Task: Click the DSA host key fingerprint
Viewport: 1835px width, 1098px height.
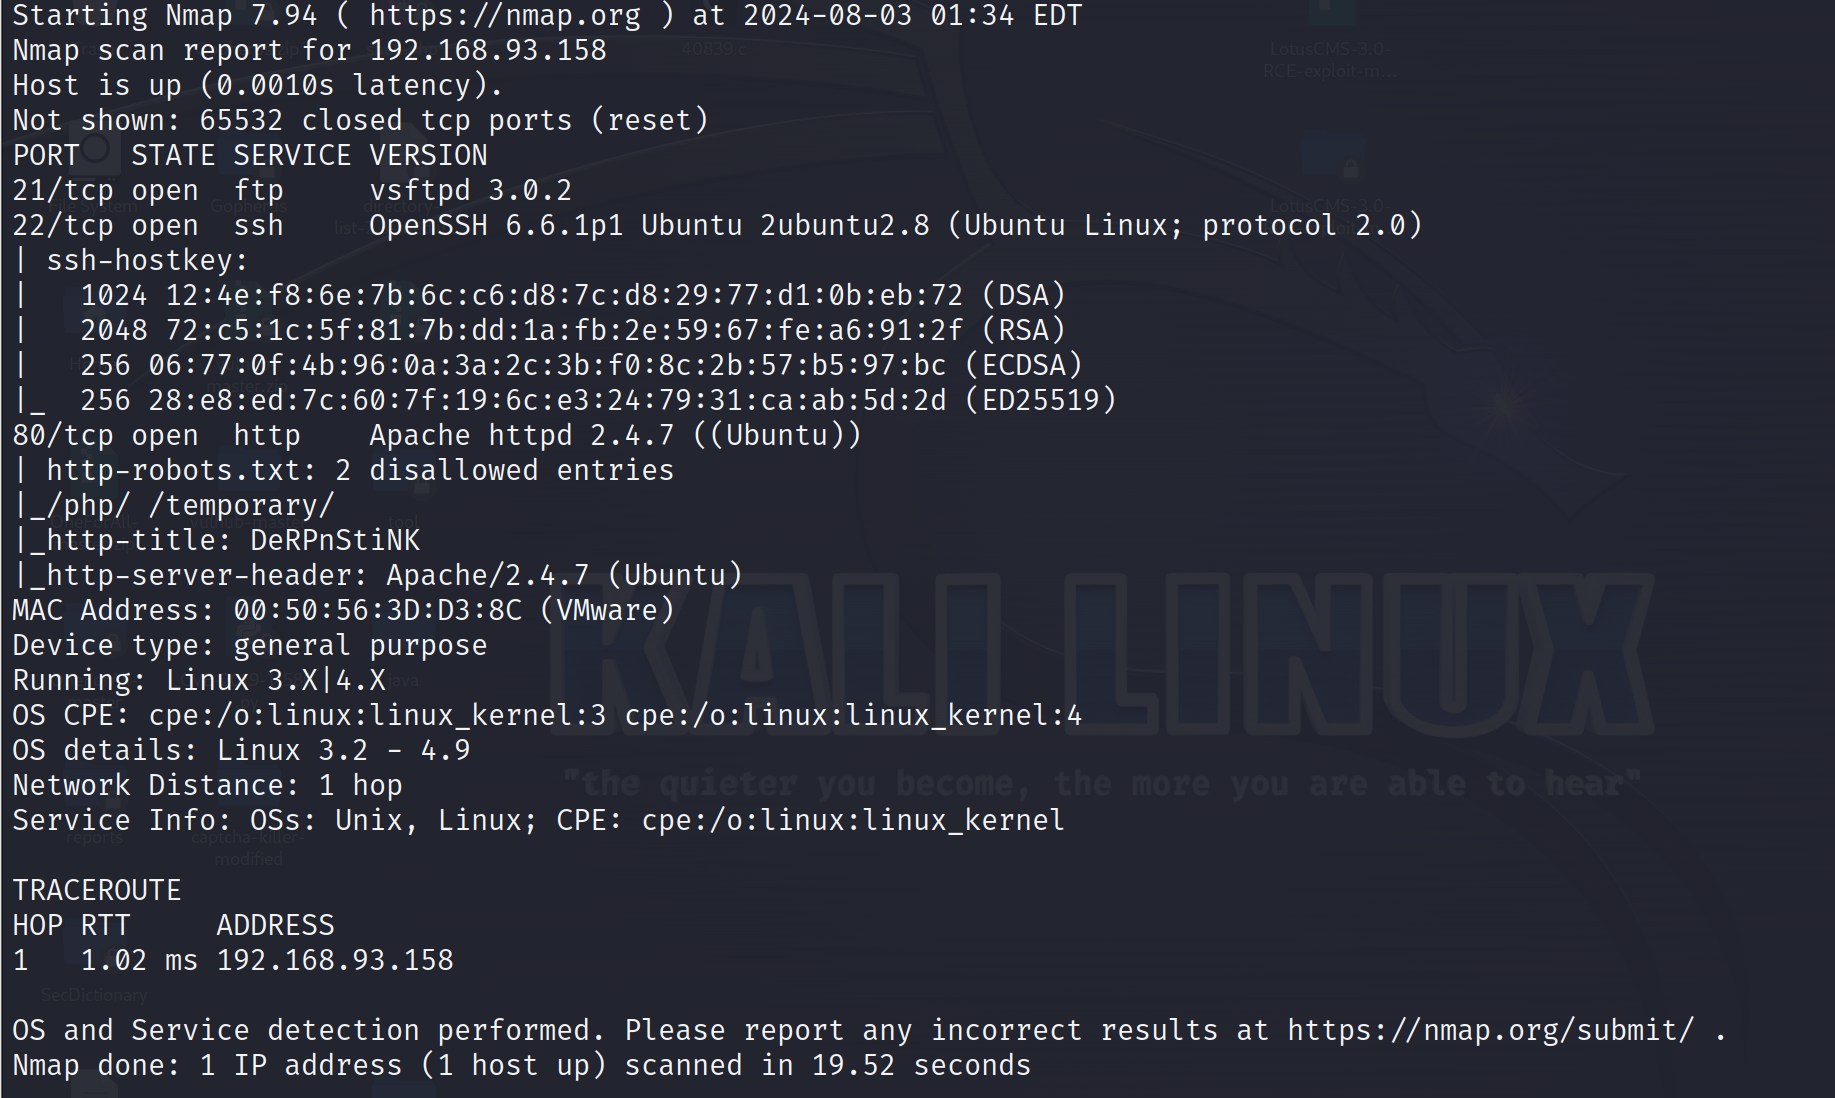Action: [564, 296]
